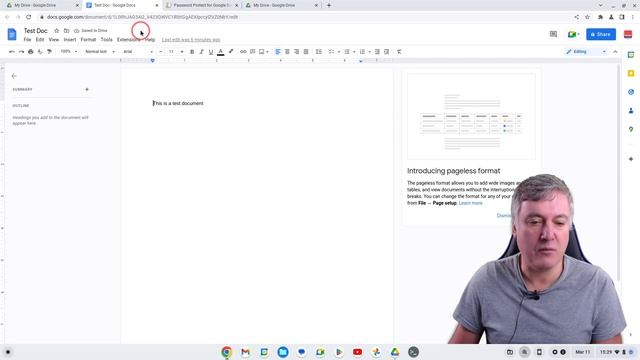Set right text alignment
The height and width of the screenshot is (360, 640).
pos(297,52)
